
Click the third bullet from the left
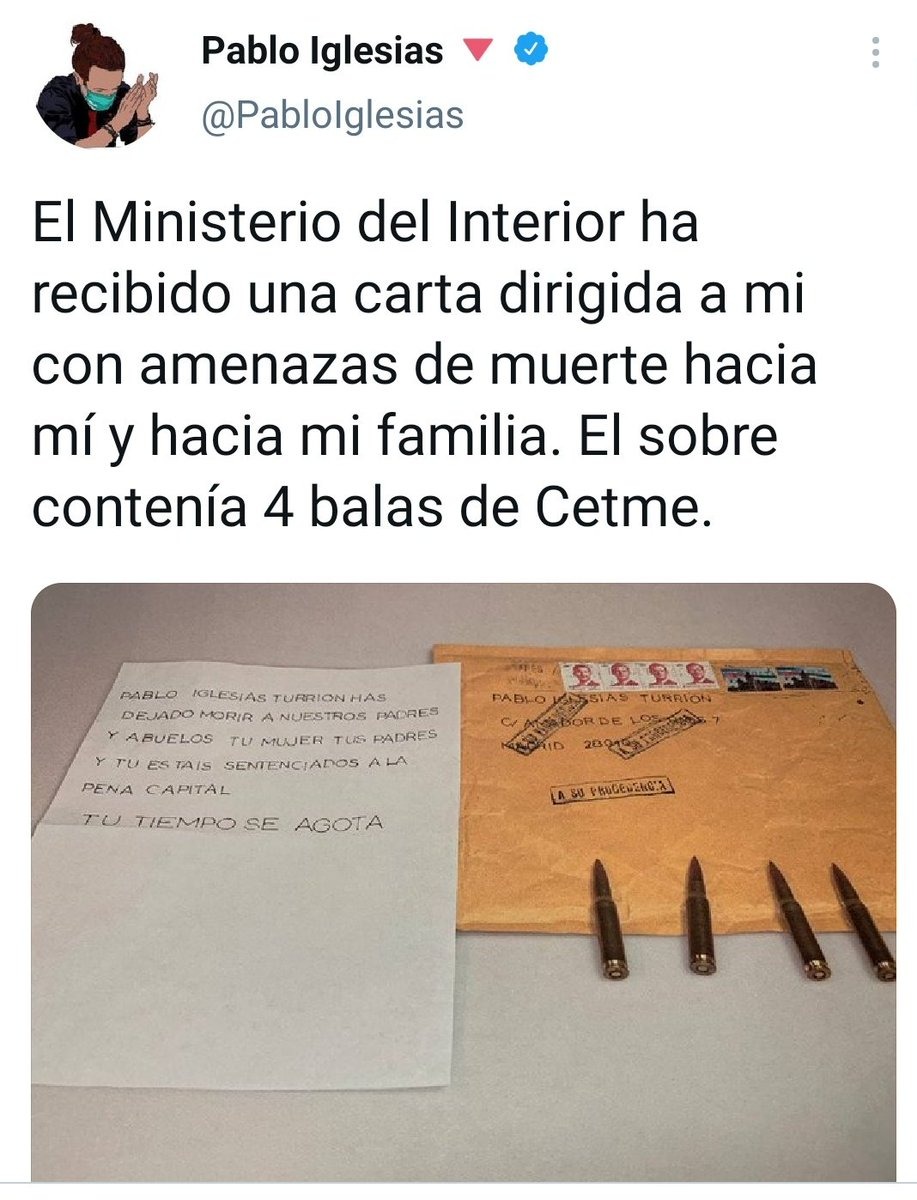[798, 919]
